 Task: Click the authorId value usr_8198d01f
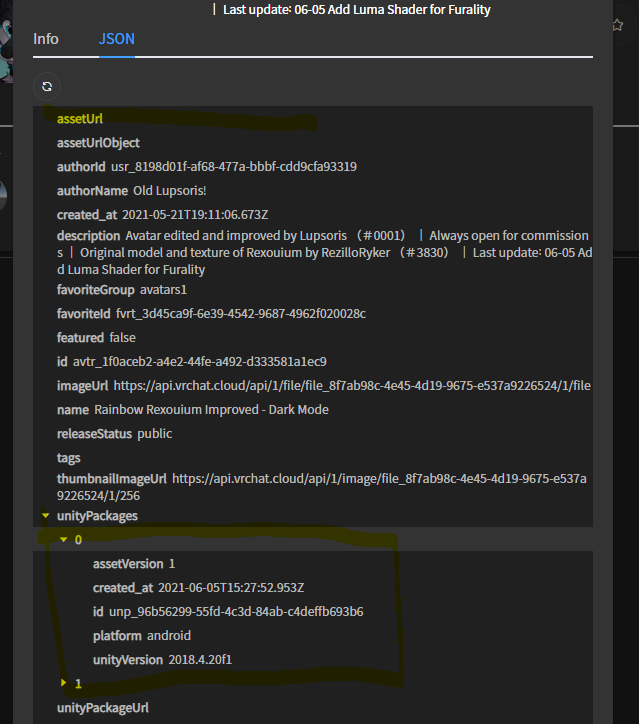234,167
